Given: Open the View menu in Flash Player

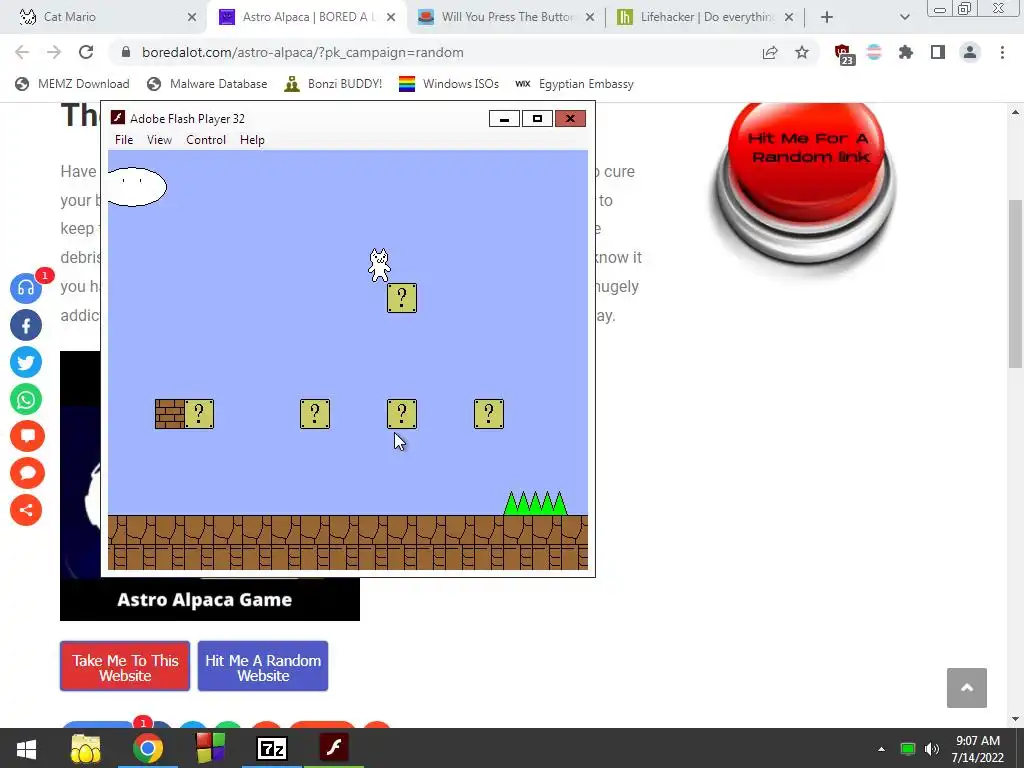Looking at the screenshot, I should click(x=159, y=140).
